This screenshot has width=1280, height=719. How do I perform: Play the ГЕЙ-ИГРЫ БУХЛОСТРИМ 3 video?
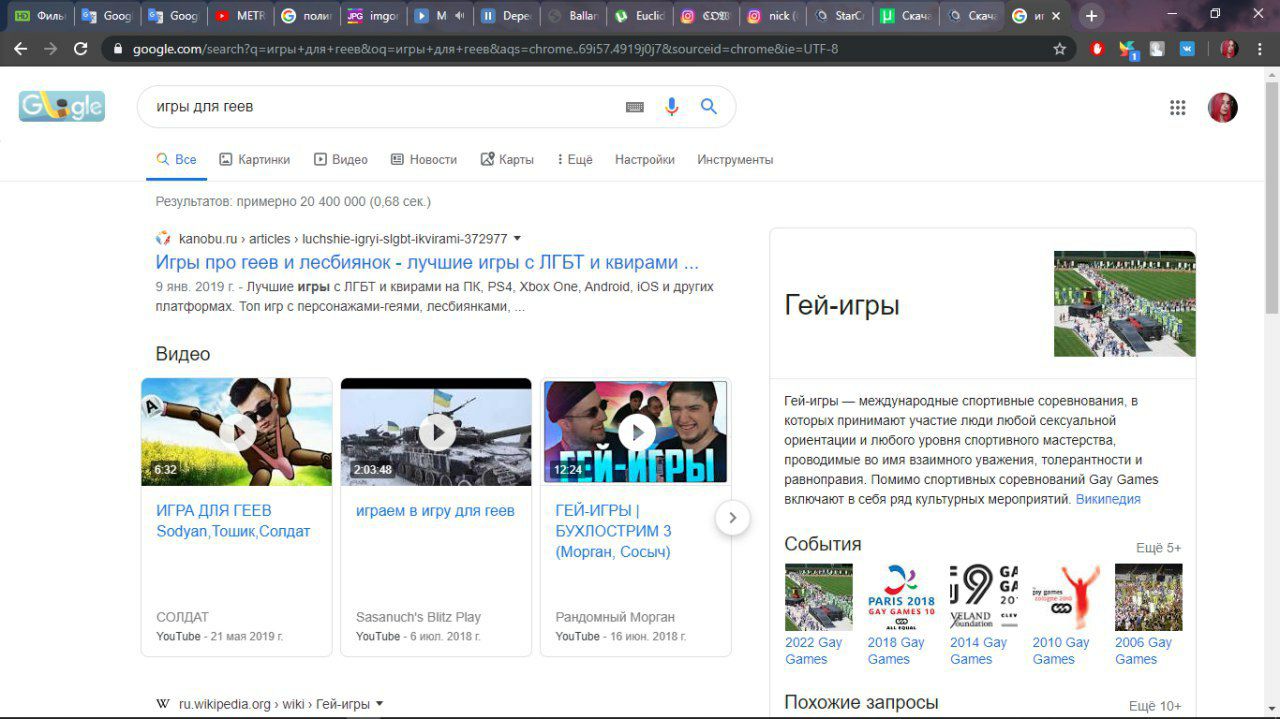pyautogui.click(x=636, y=432)
